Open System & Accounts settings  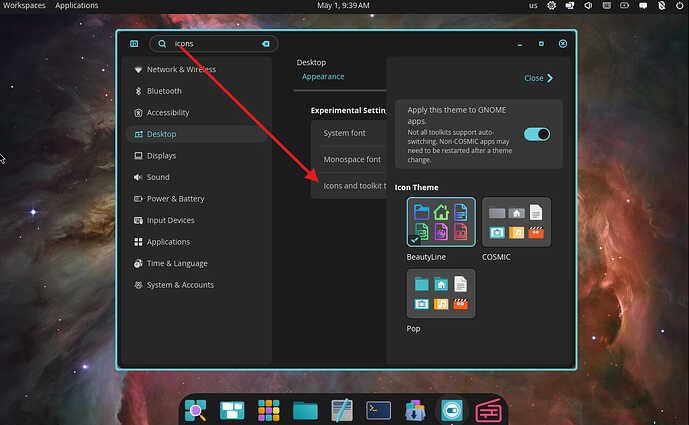(196, 285)
